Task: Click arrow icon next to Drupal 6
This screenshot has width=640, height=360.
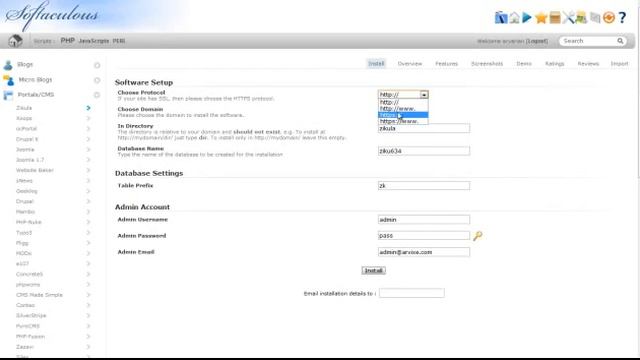Action: point(88,139)
